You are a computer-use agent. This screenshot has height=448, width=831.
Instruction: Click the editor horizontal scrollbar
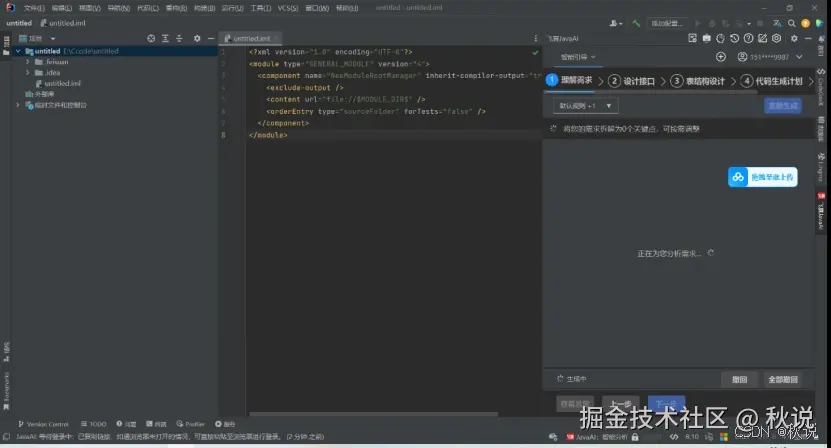(x=373, y=414)
